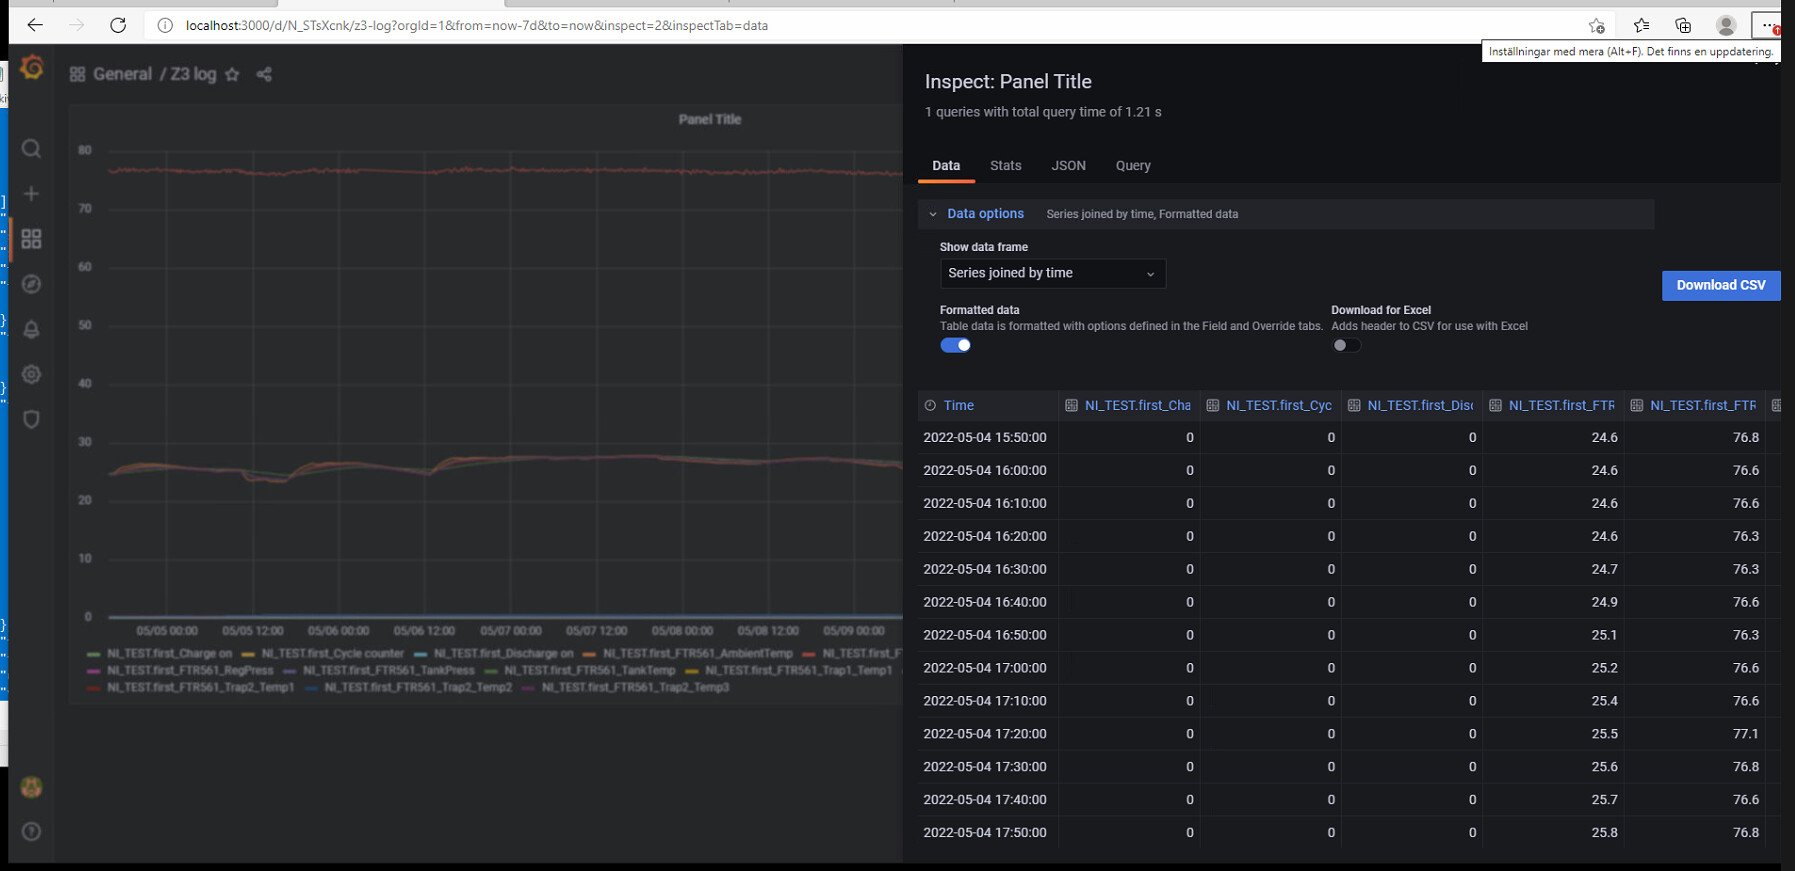Image resolution: width=1795 pixels, height=871 pixels.
Task: Toggle NI_TEST.first_Discharge on legend series
Action: [x=503, y=653]
